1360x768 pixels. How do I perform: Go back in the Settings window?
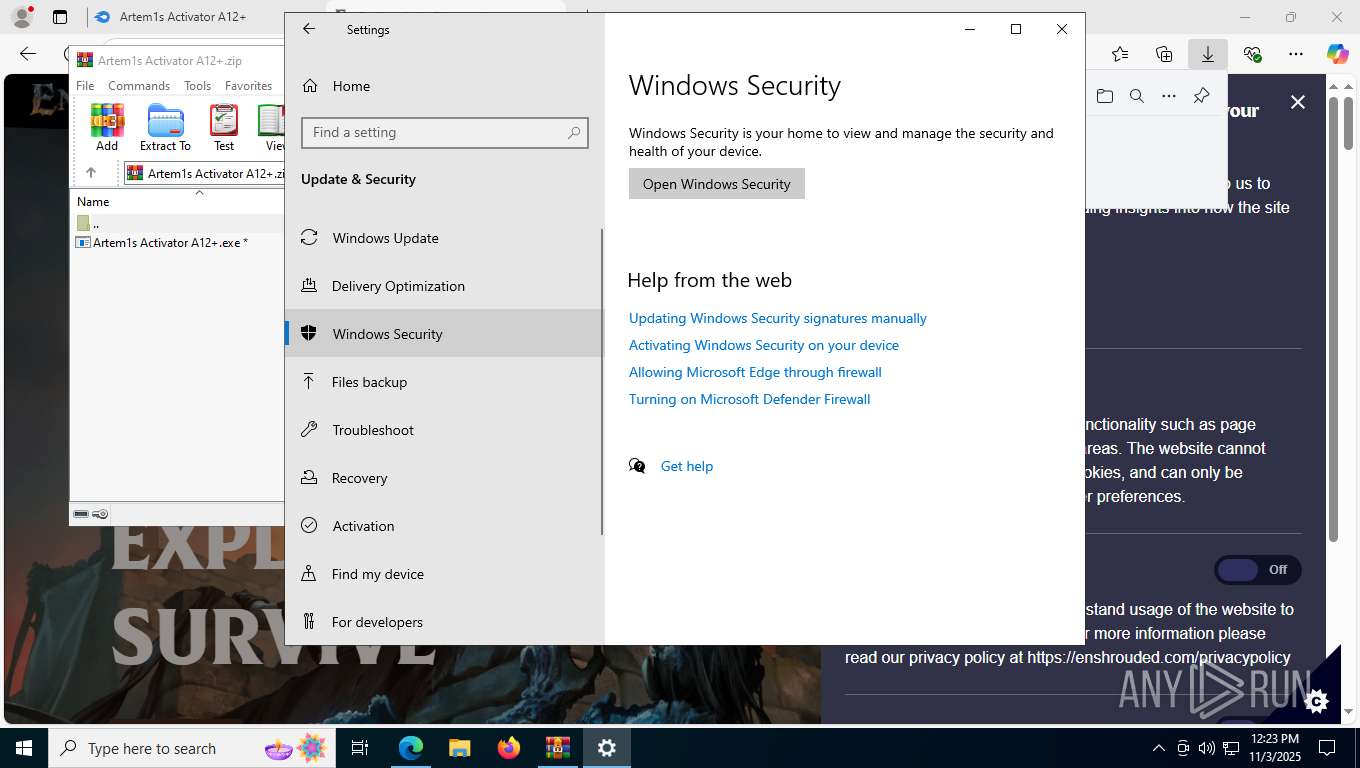pos(309,29)
